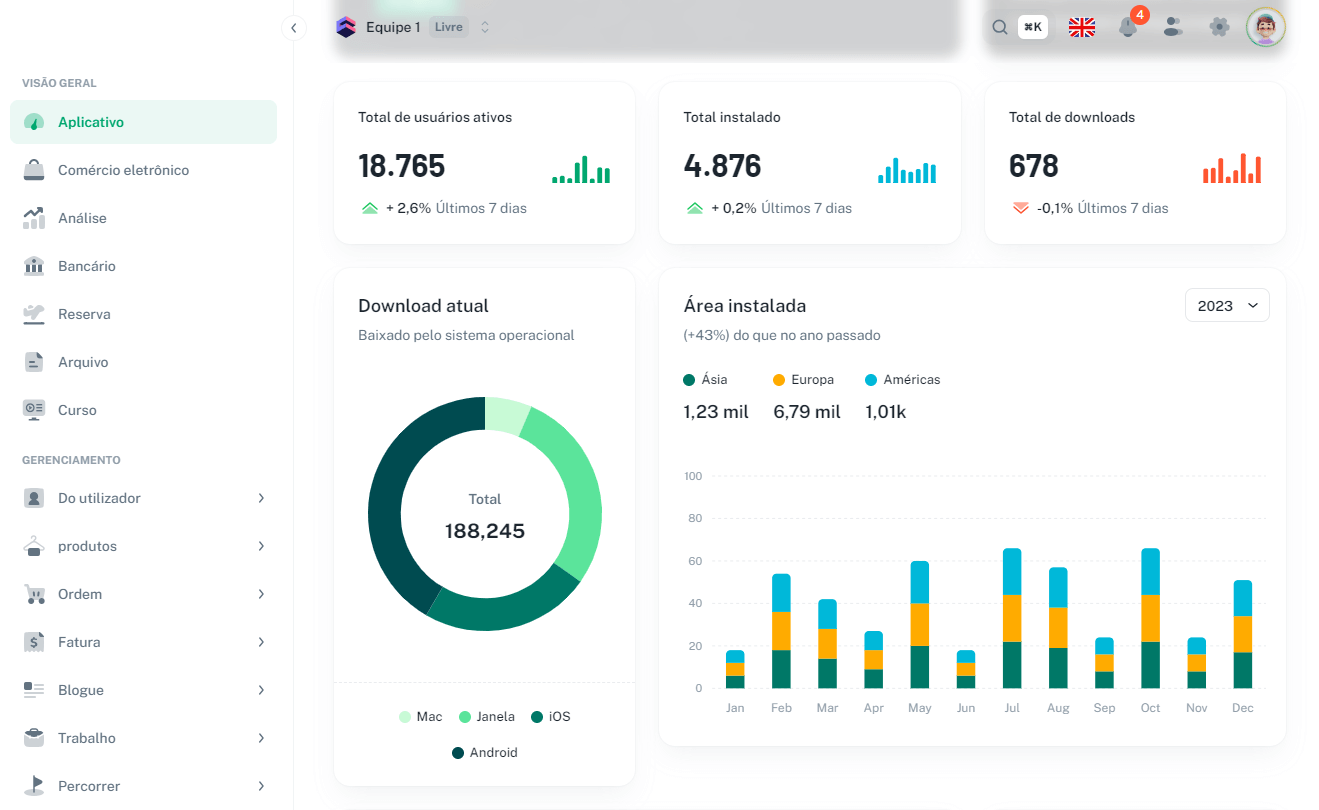Open the Análise menu item
Viewport: 1319px width, 810px height.
143,218
